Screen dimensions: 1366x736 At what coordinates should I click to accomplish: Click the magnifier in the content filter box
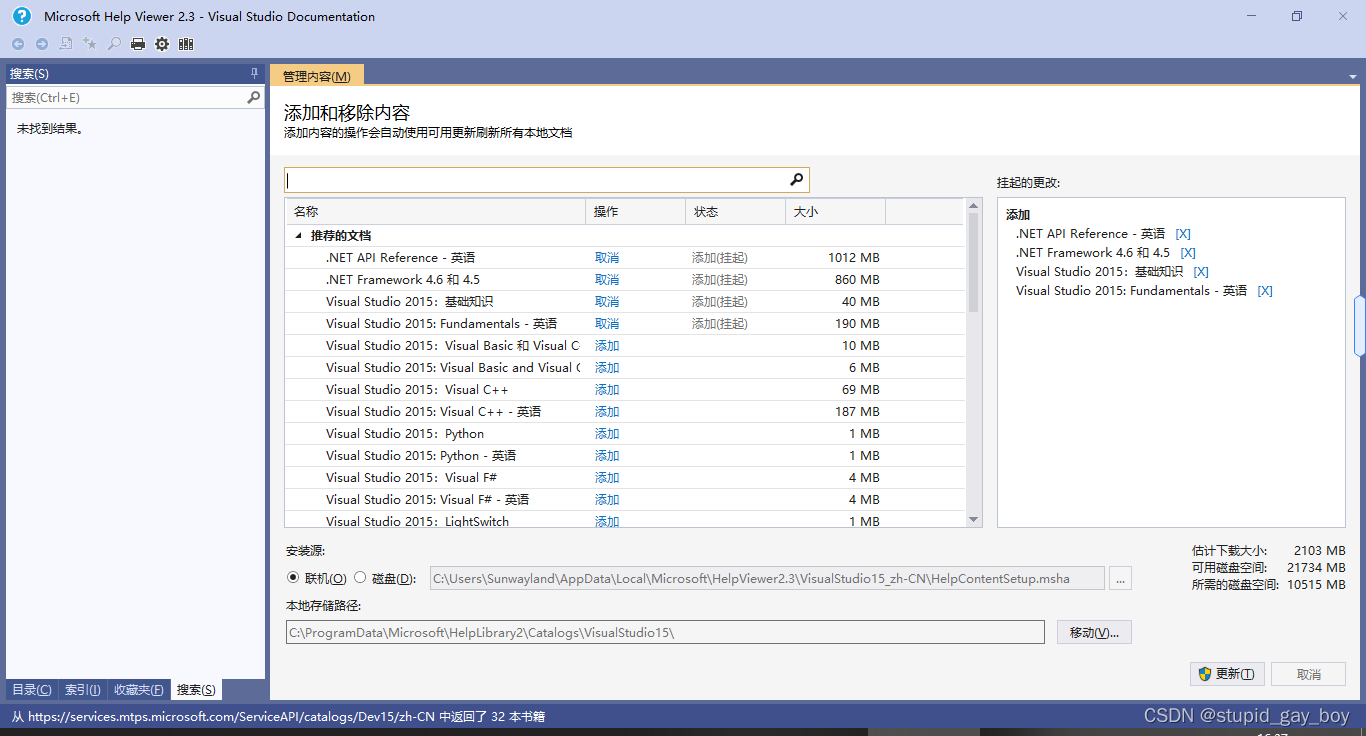tap(797, 180)
